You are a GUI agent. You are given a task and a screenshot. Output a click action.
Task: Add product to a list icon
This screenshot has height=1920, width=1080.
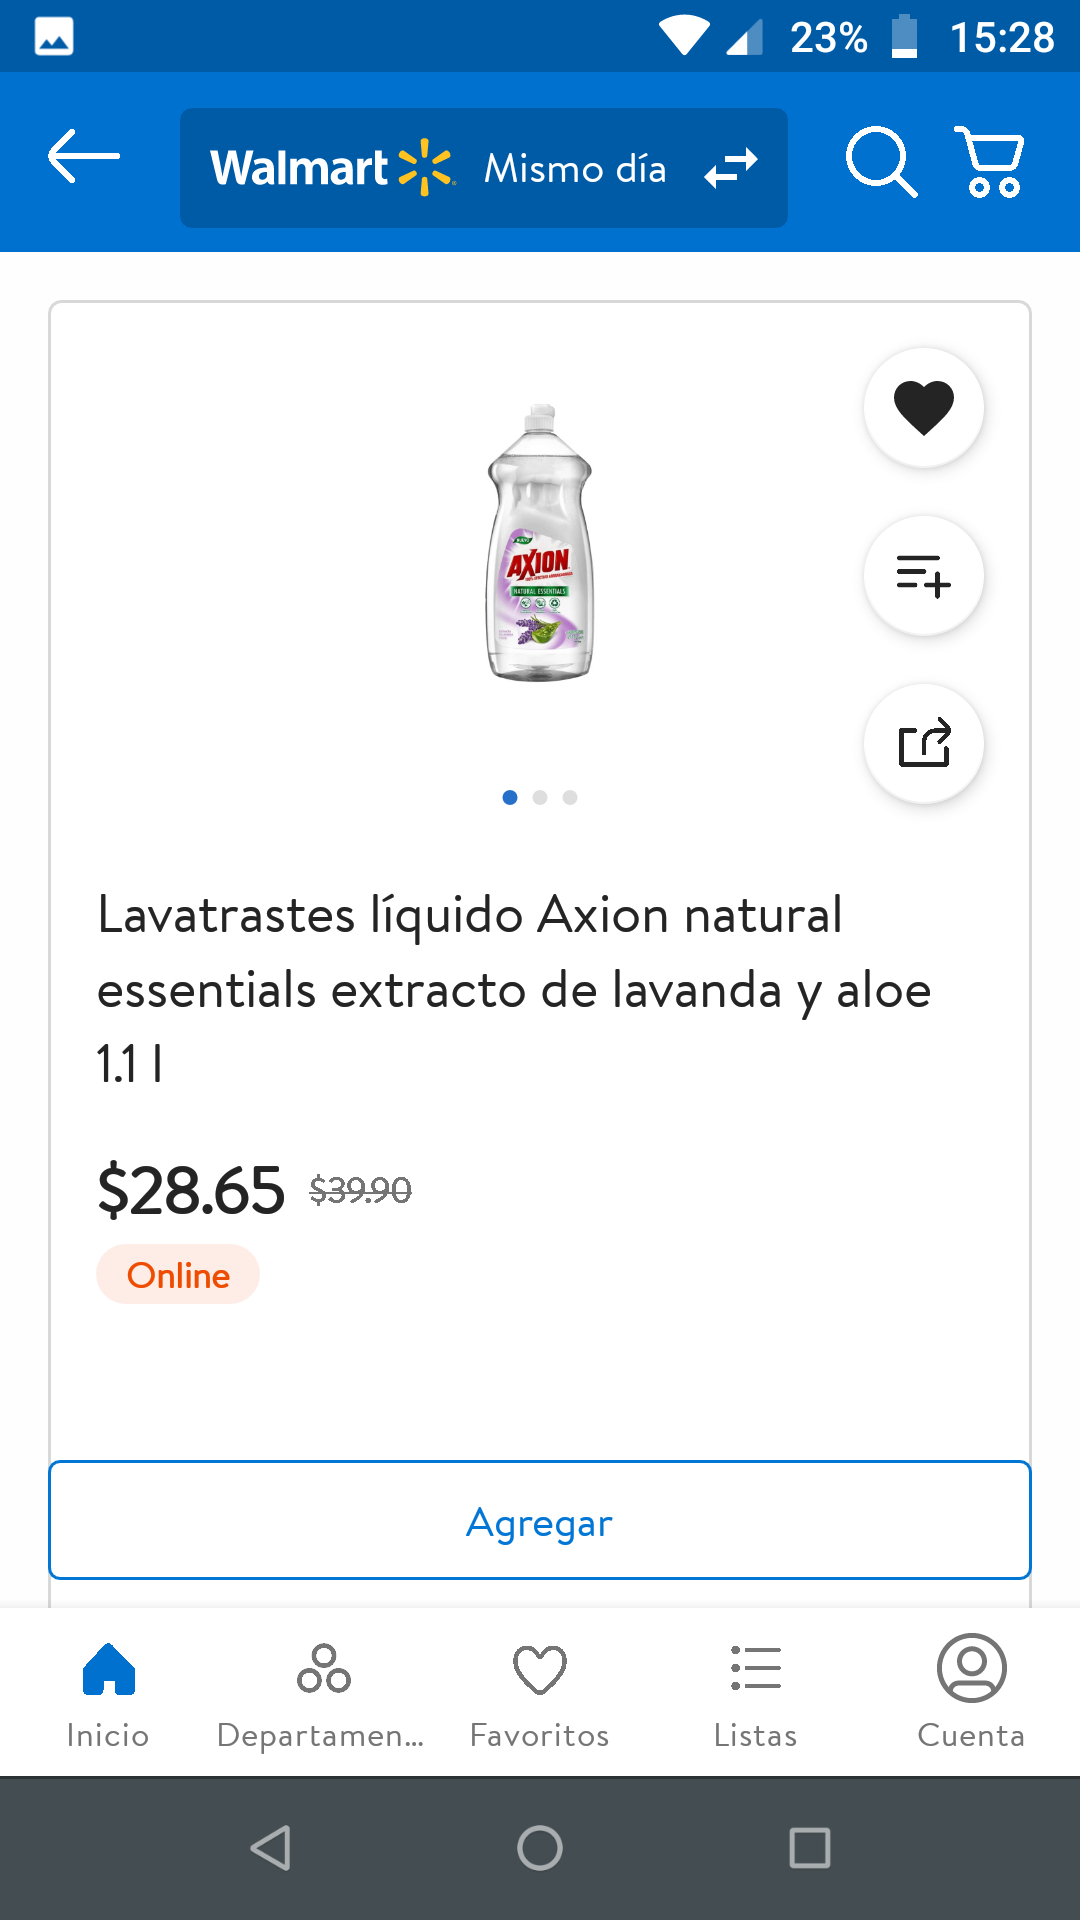point(923,576)
